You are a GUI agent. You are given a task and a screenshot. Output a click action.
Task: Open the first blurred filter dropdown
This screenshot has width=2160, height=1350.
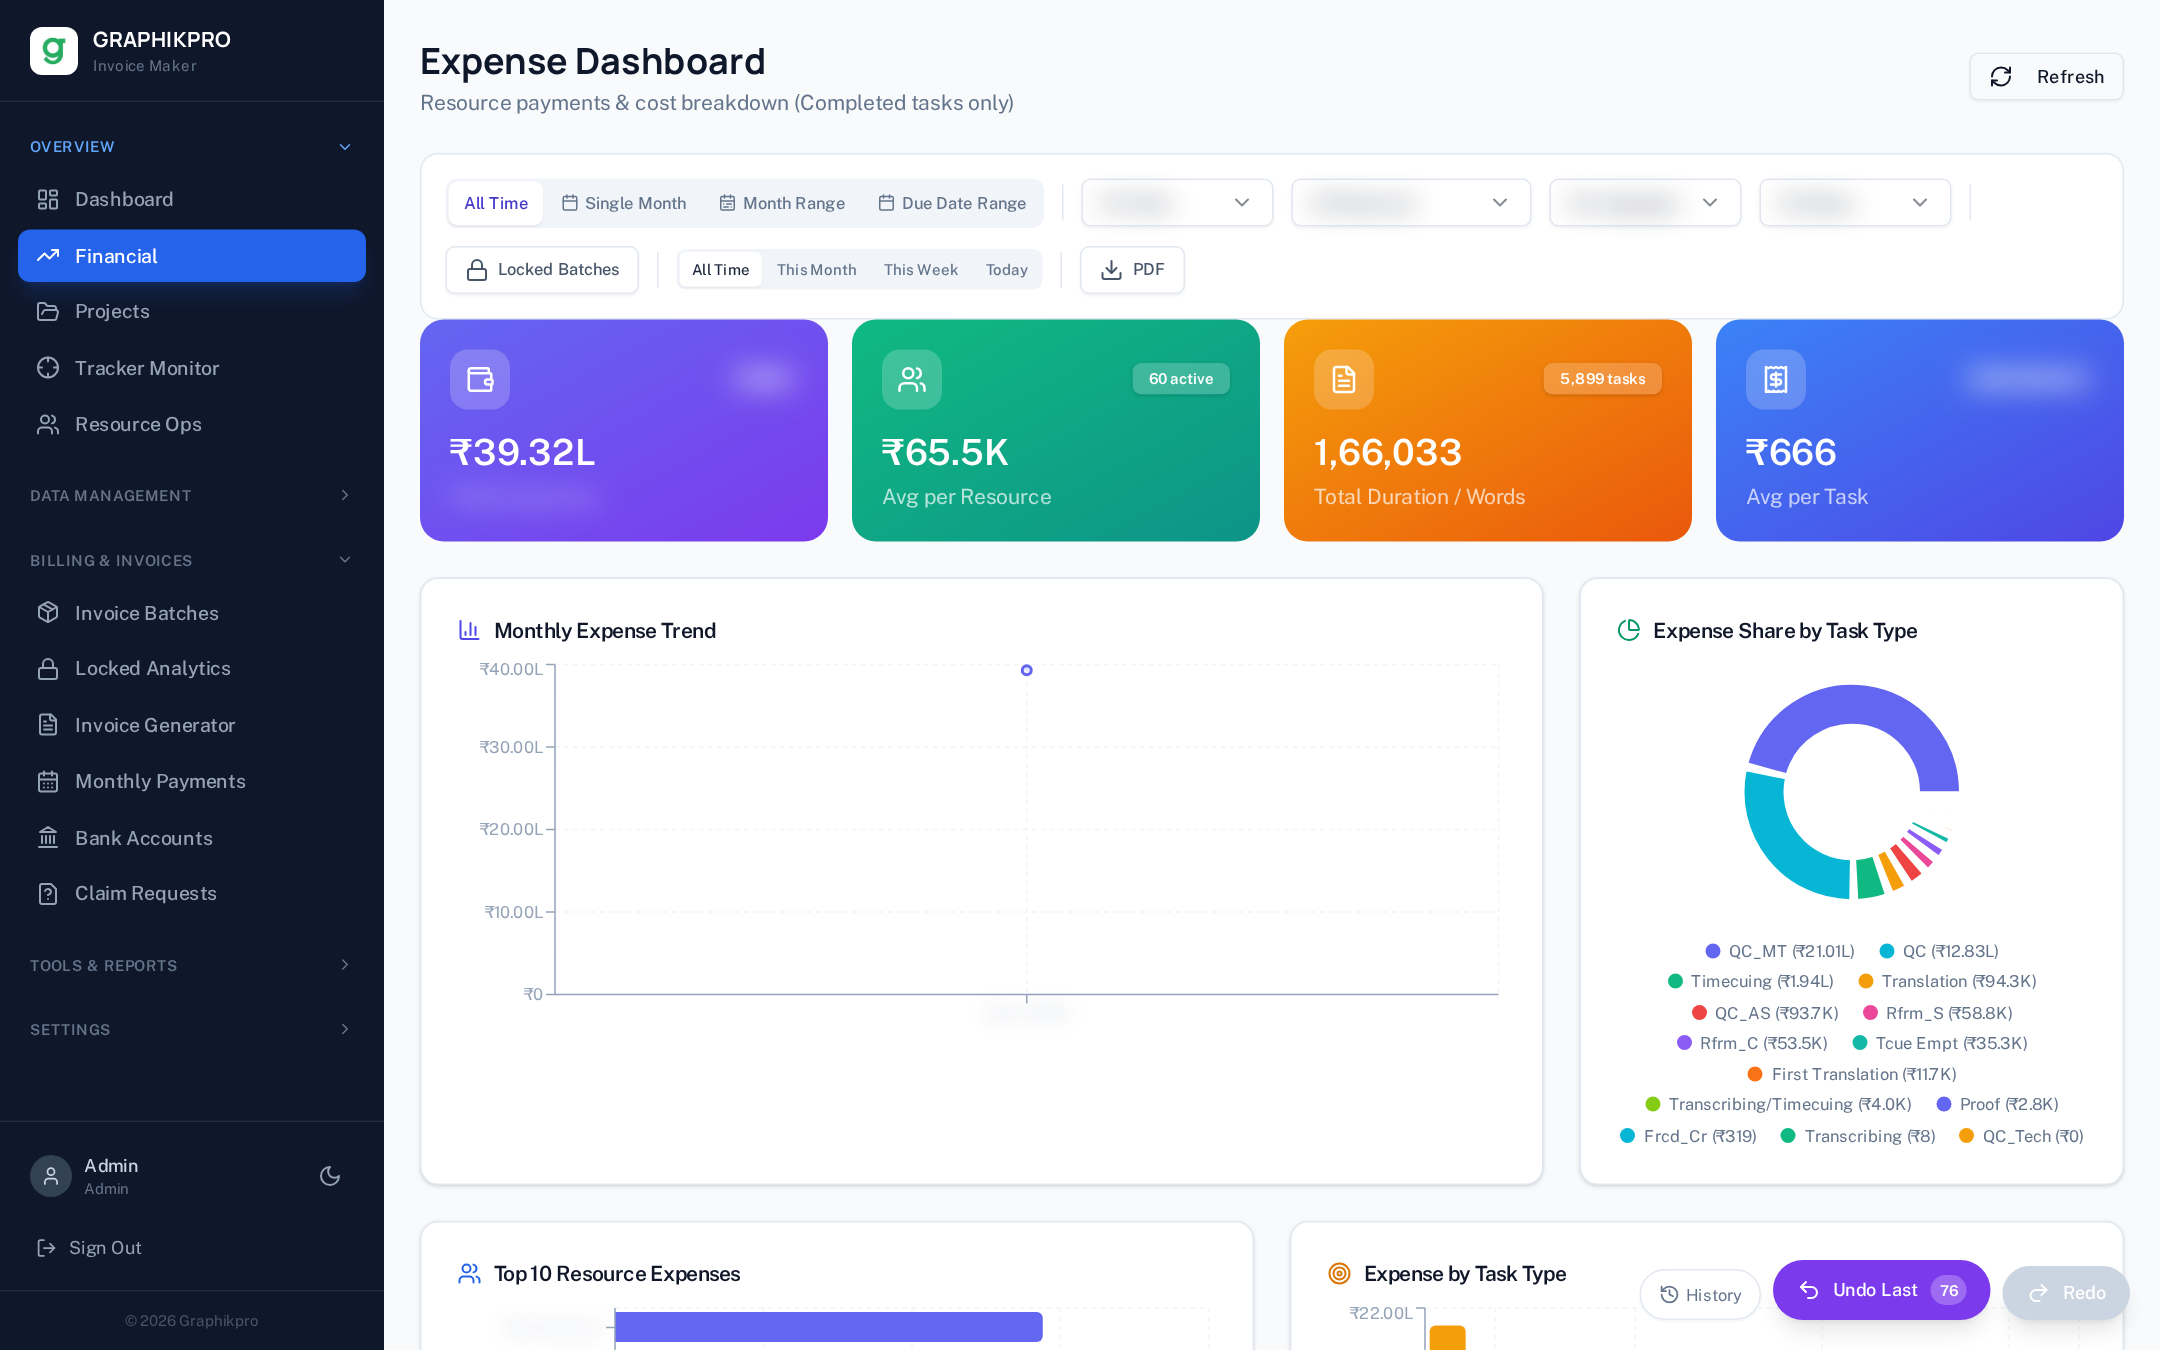(1177, 203)
